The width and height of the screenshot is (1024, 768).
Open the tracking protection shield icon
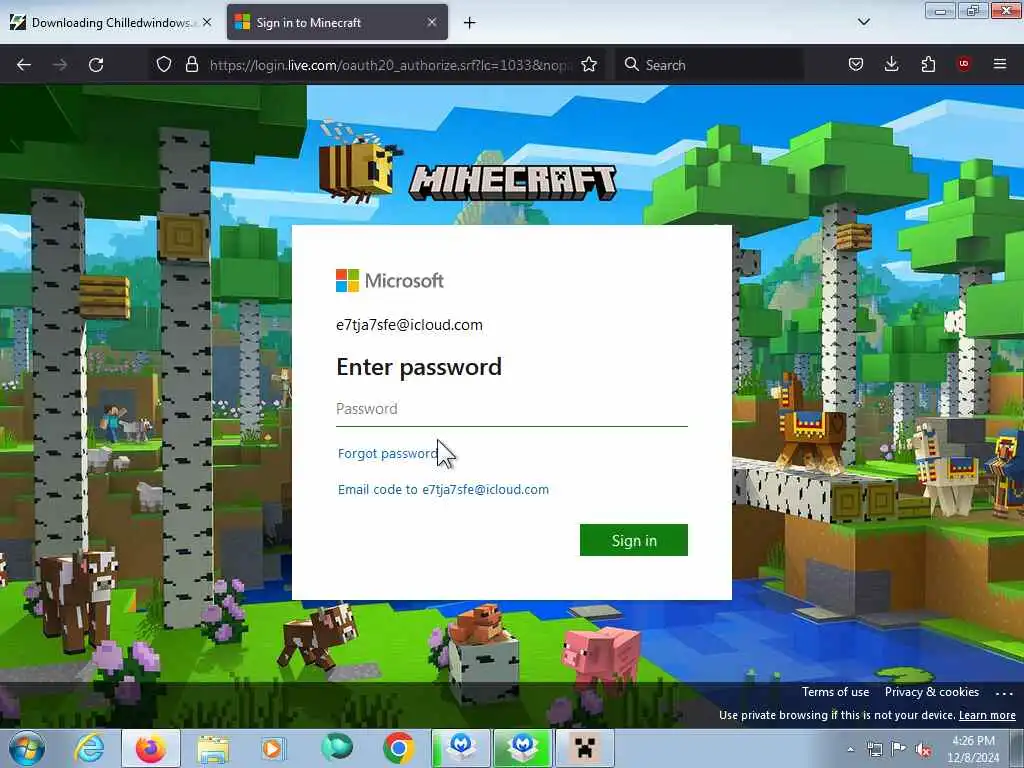164,65
